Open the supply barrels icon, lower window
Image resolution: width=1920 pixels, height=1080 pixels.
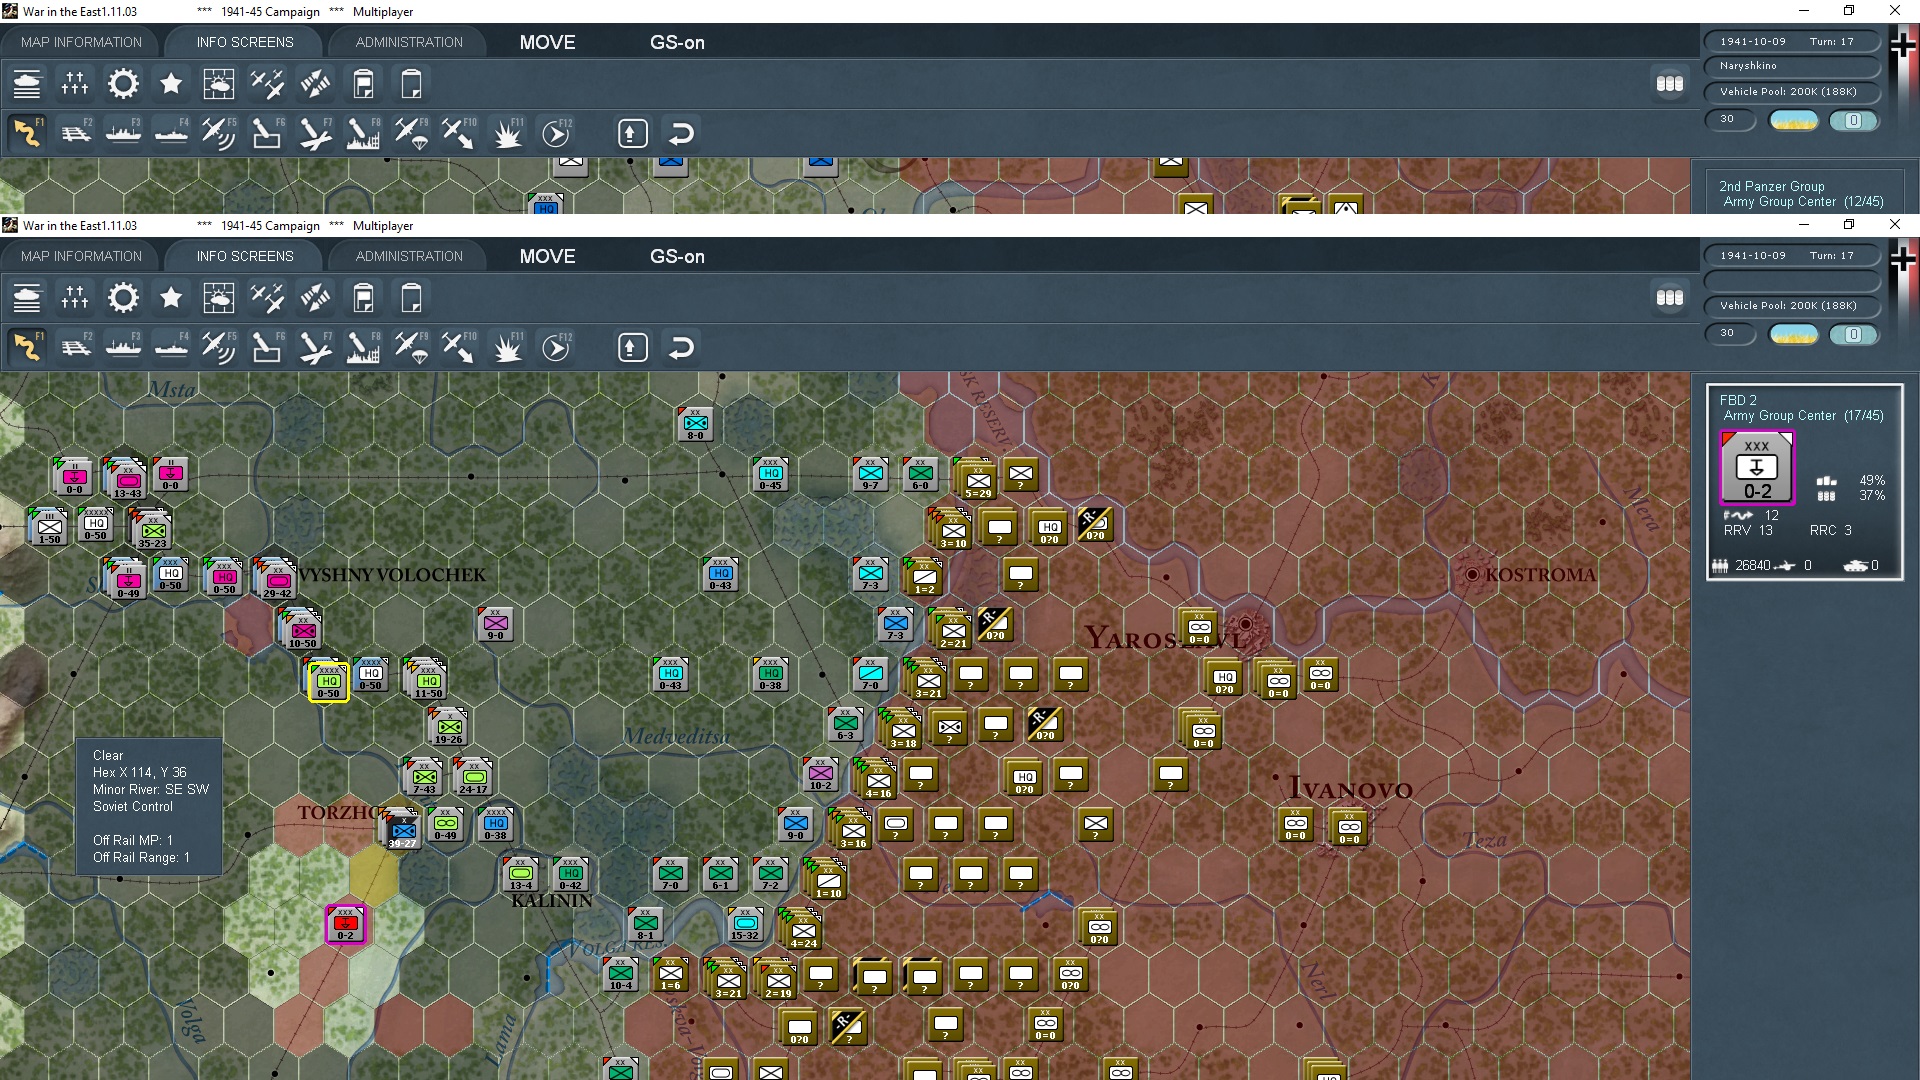pyautogui.click(x=1669, y=298)
